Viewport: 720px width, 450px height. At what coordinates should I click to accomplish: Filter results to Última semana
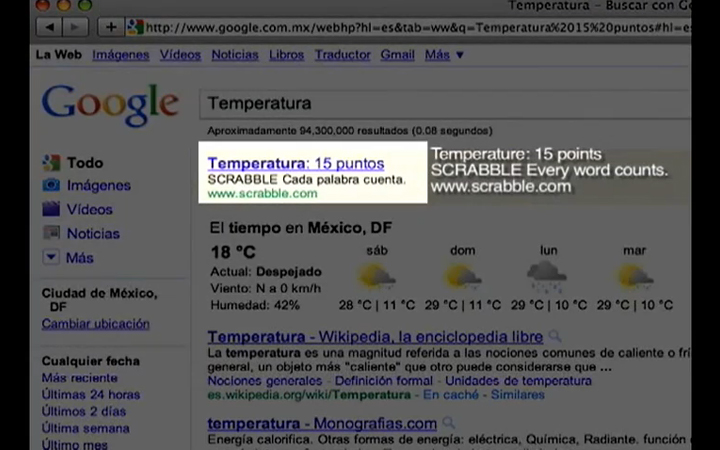[85, 428]
